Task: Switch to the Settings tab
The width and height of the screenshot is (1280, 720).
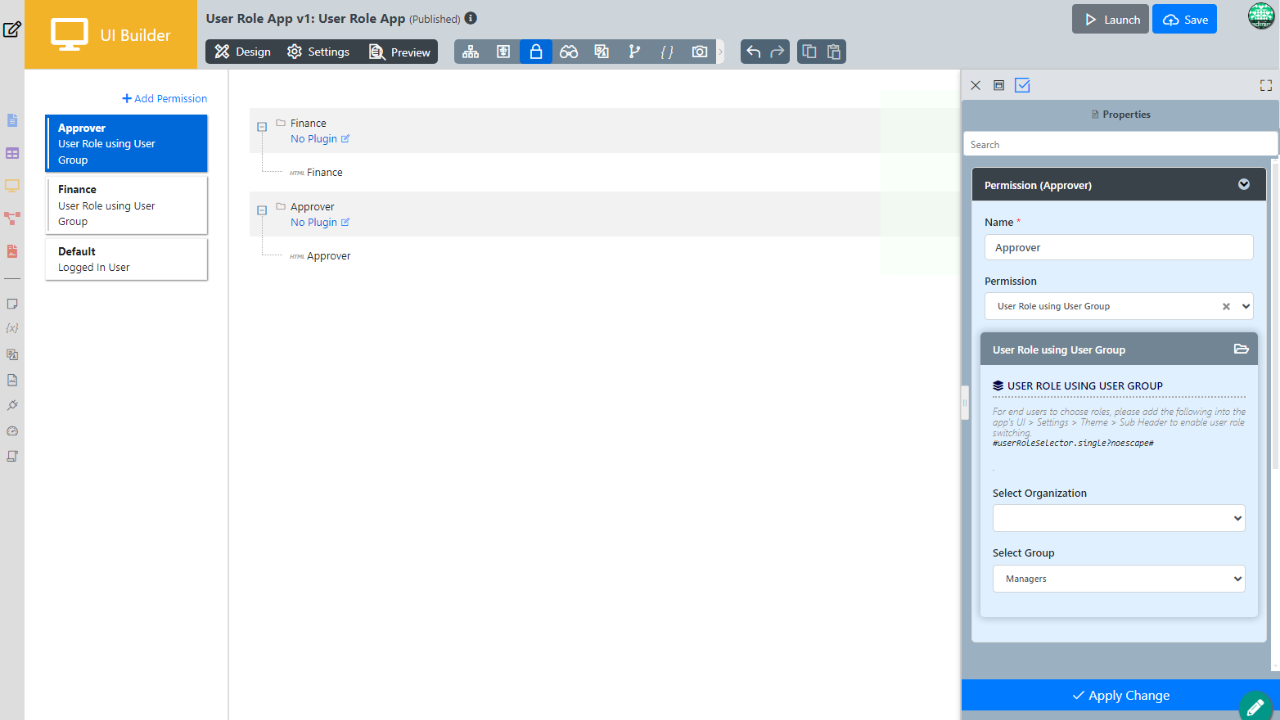Action: tap(318, 52)
